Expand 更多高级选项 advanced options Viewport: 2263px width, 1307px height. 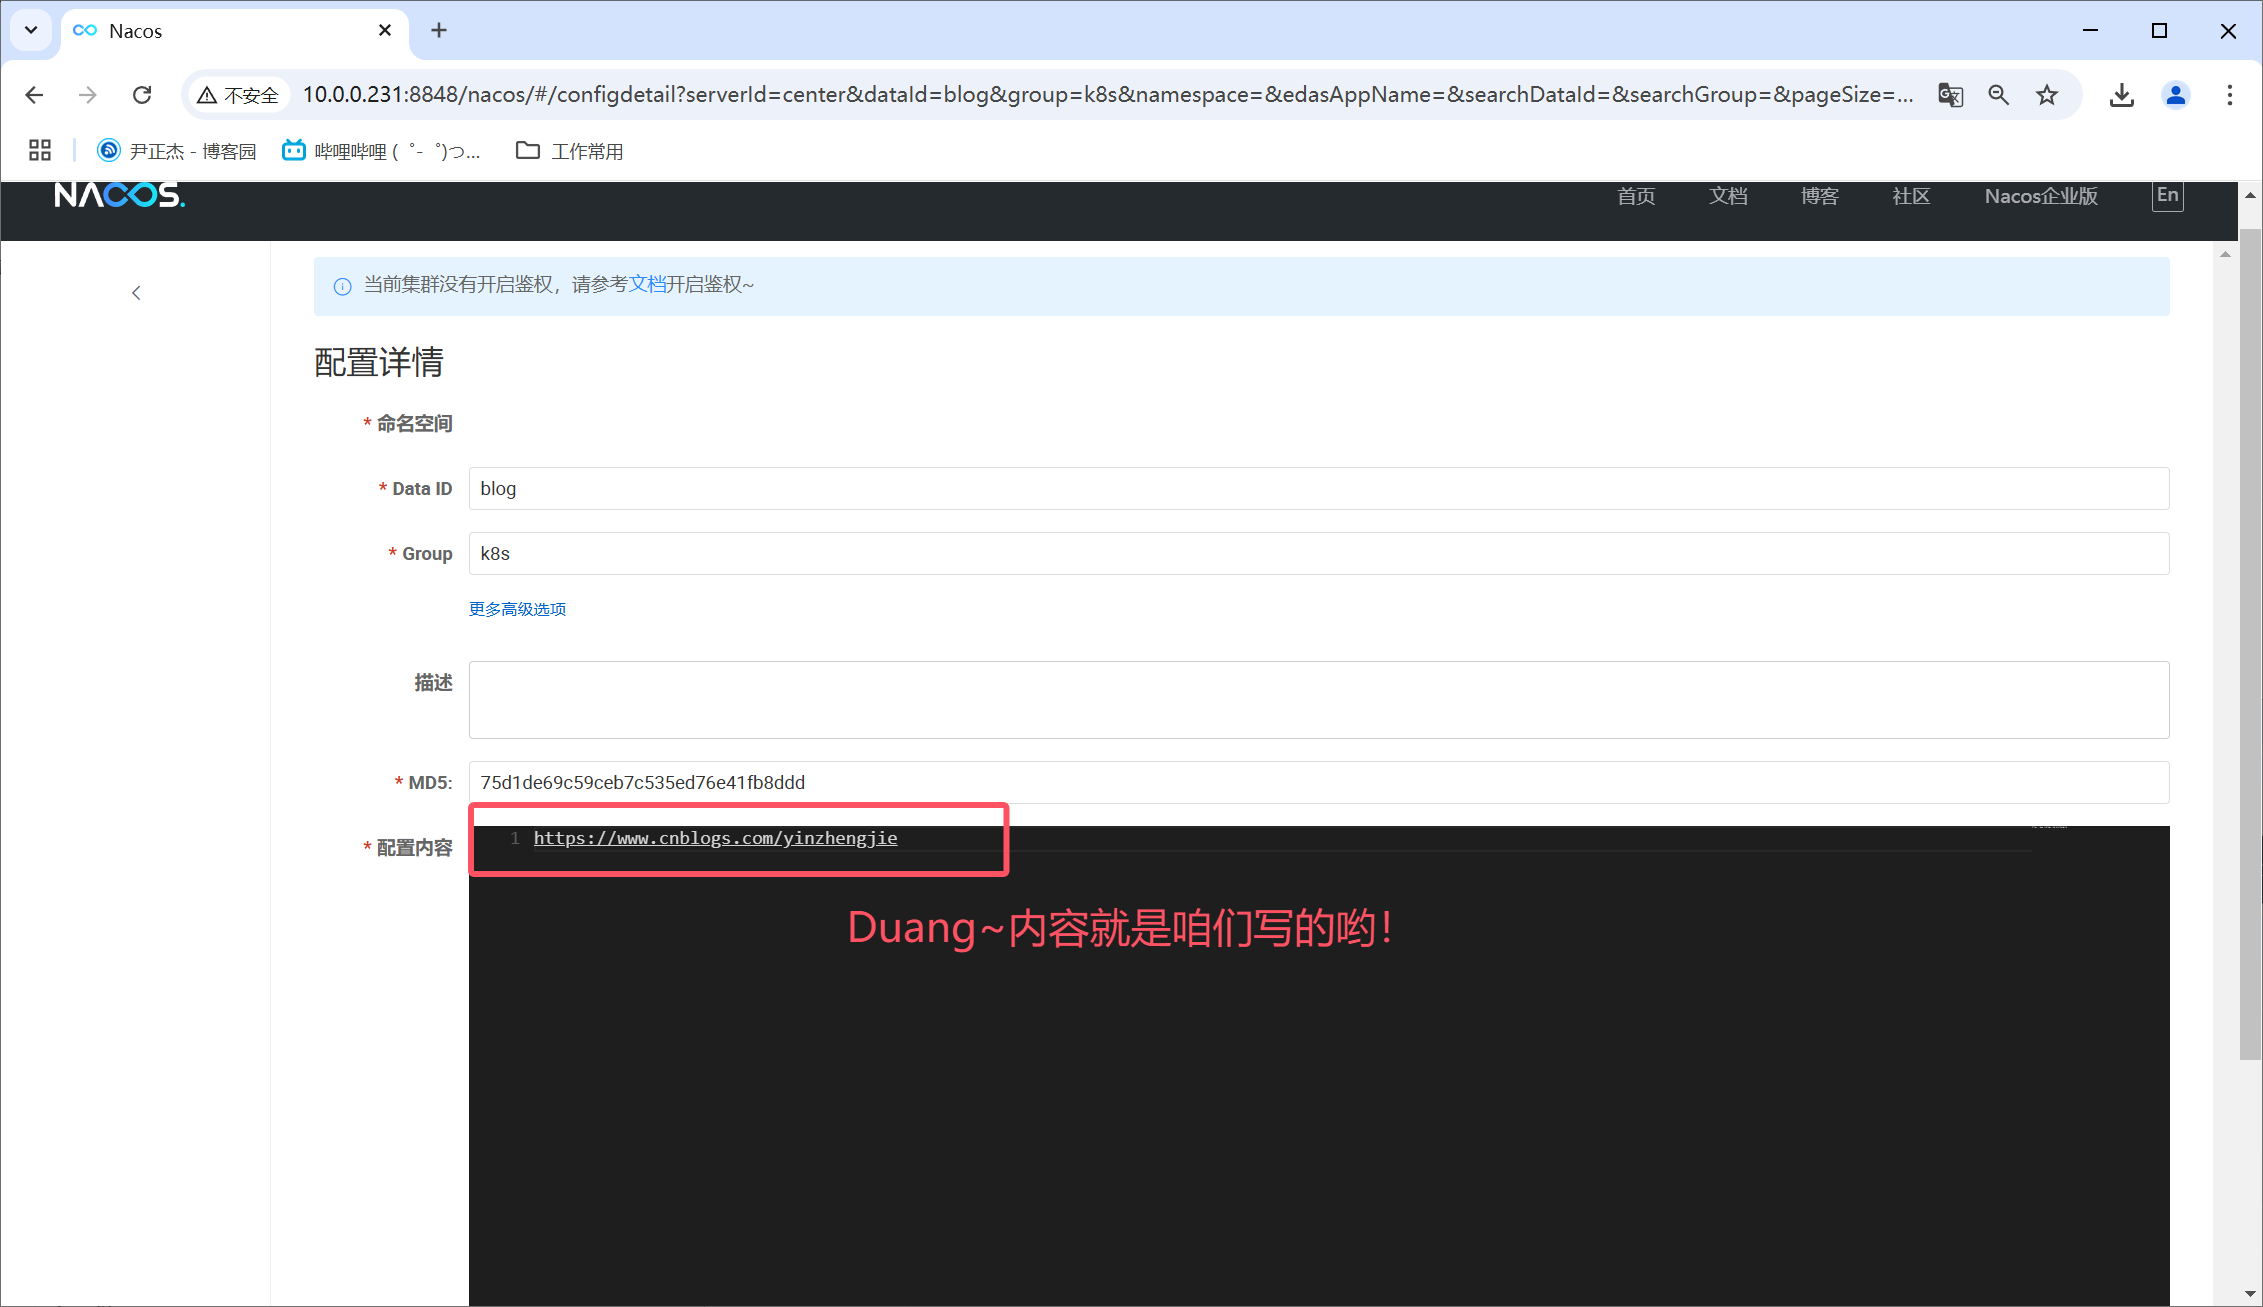click(517, 609)
